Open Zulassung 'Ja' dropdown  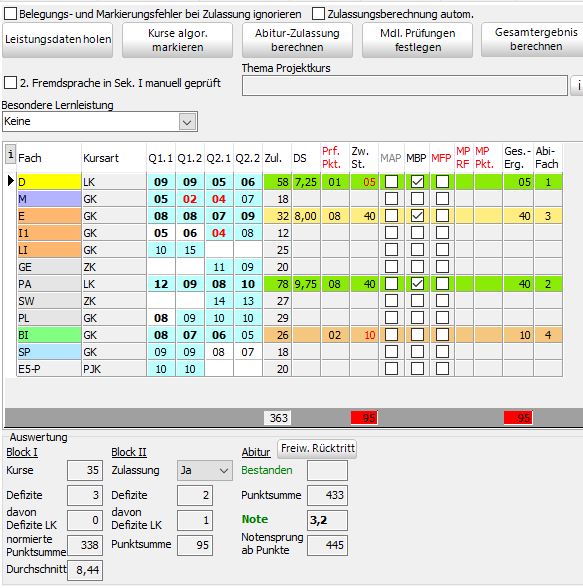pyautogui.click(x=205, y=470)
